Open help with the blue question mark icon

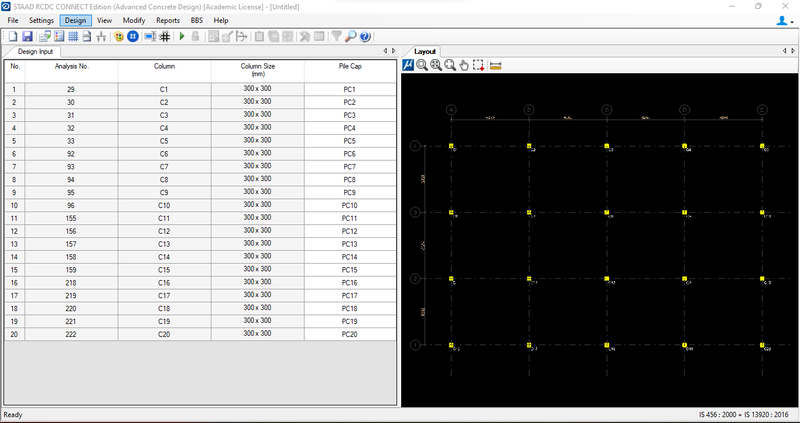click(364, 36)
